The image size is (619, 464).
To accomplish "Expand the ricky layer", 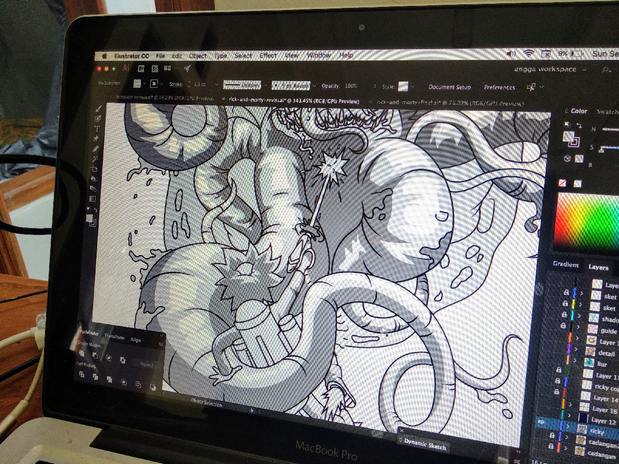I will coord(568,427).
